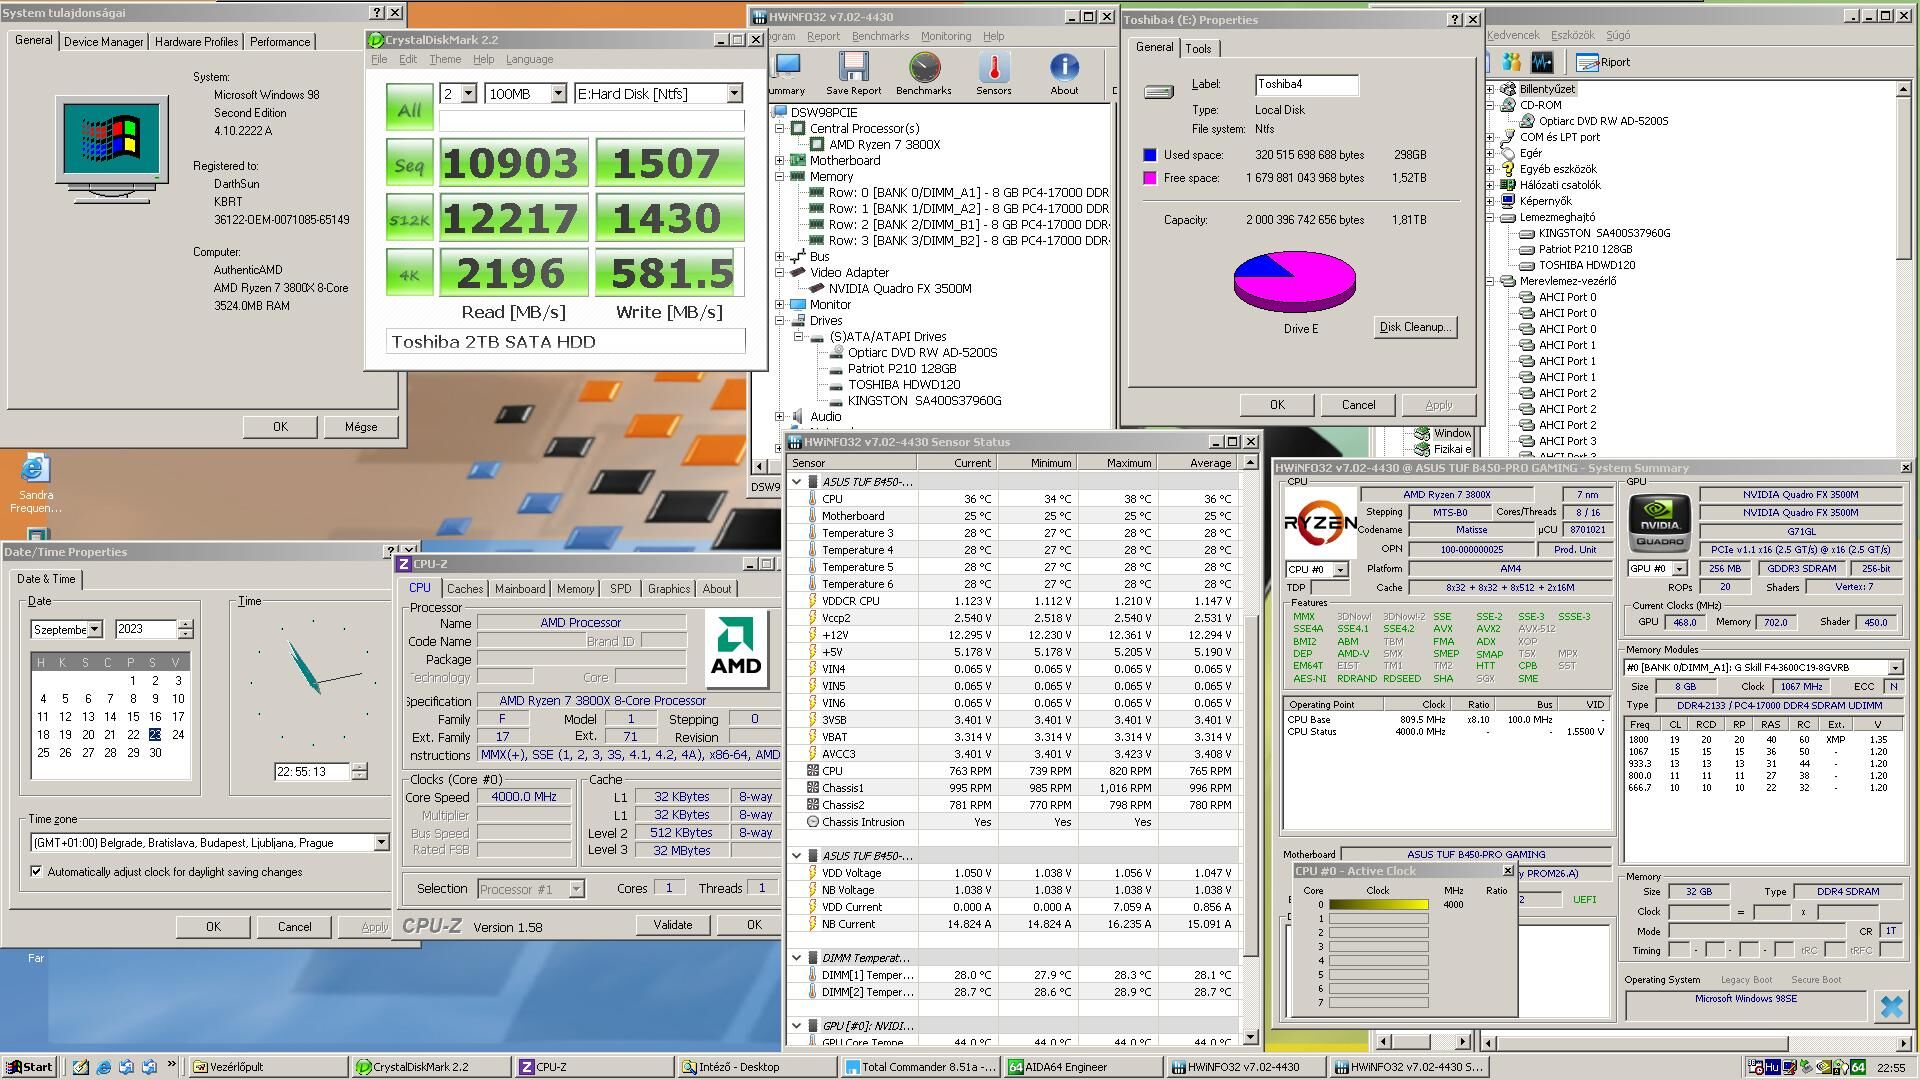Click tray icon labeled 64
Screen dimensions: 1920x1080
[x=1857, y=1067]
